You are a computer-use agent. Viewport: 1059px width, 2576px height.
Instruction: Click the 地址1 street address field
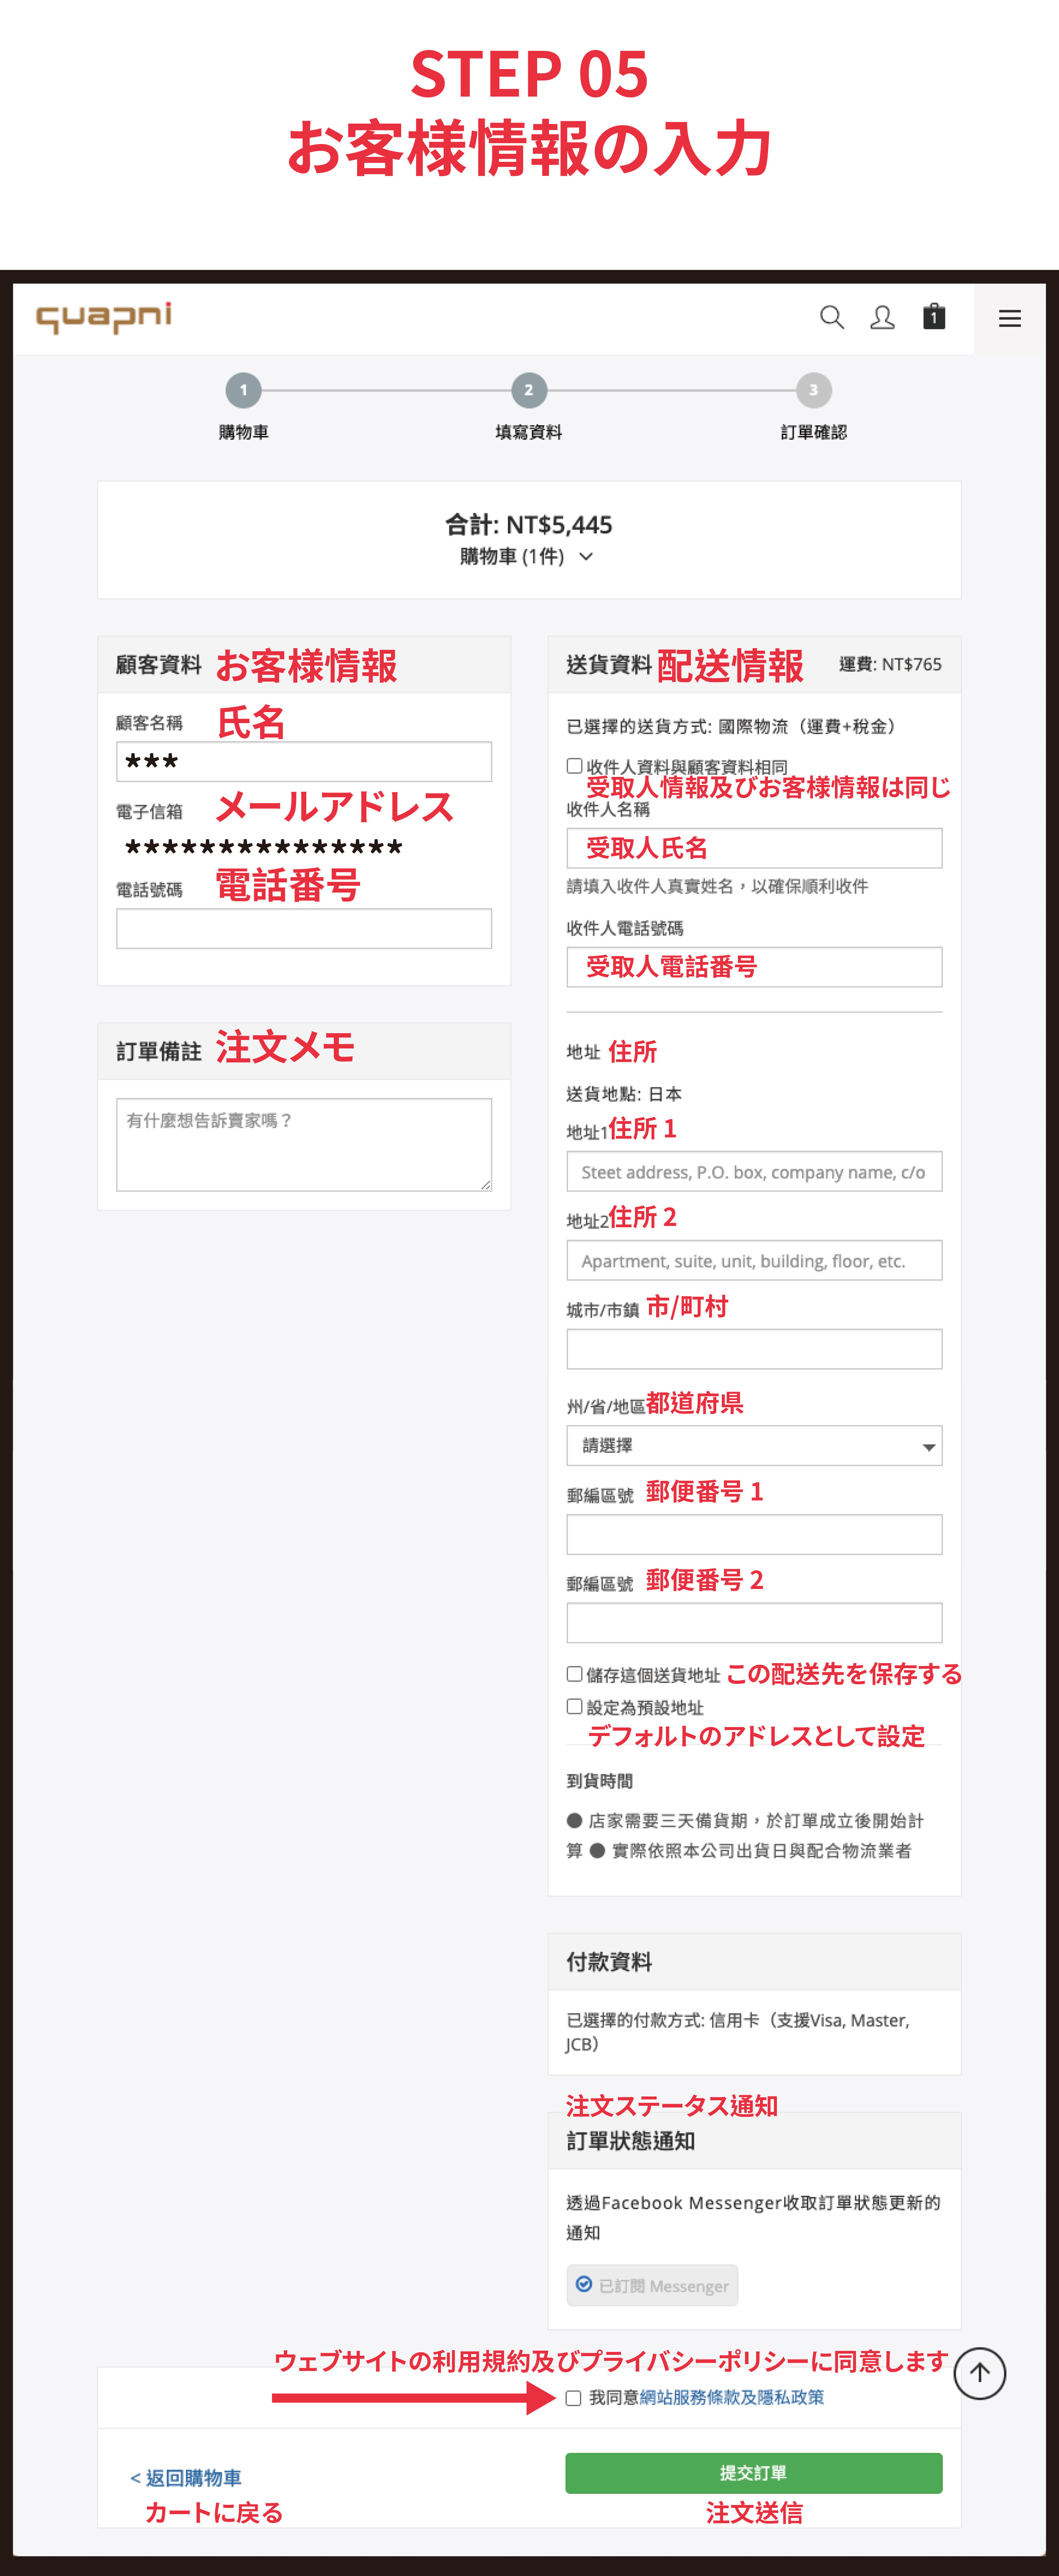[x=754, y=1172]
